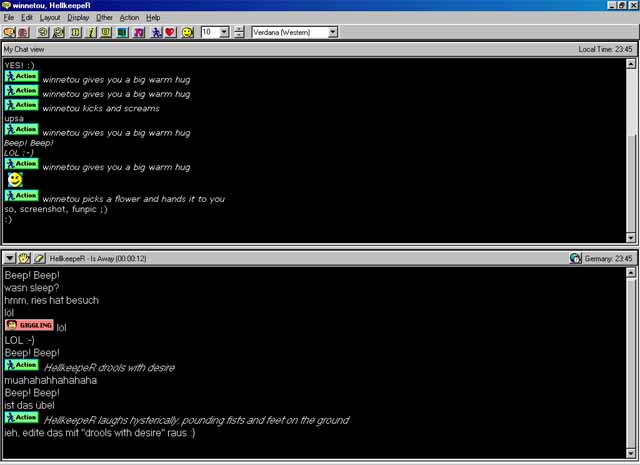640x465 pixels.
Task: Click the red heart icon in toolbar
Action: point(170,32)
